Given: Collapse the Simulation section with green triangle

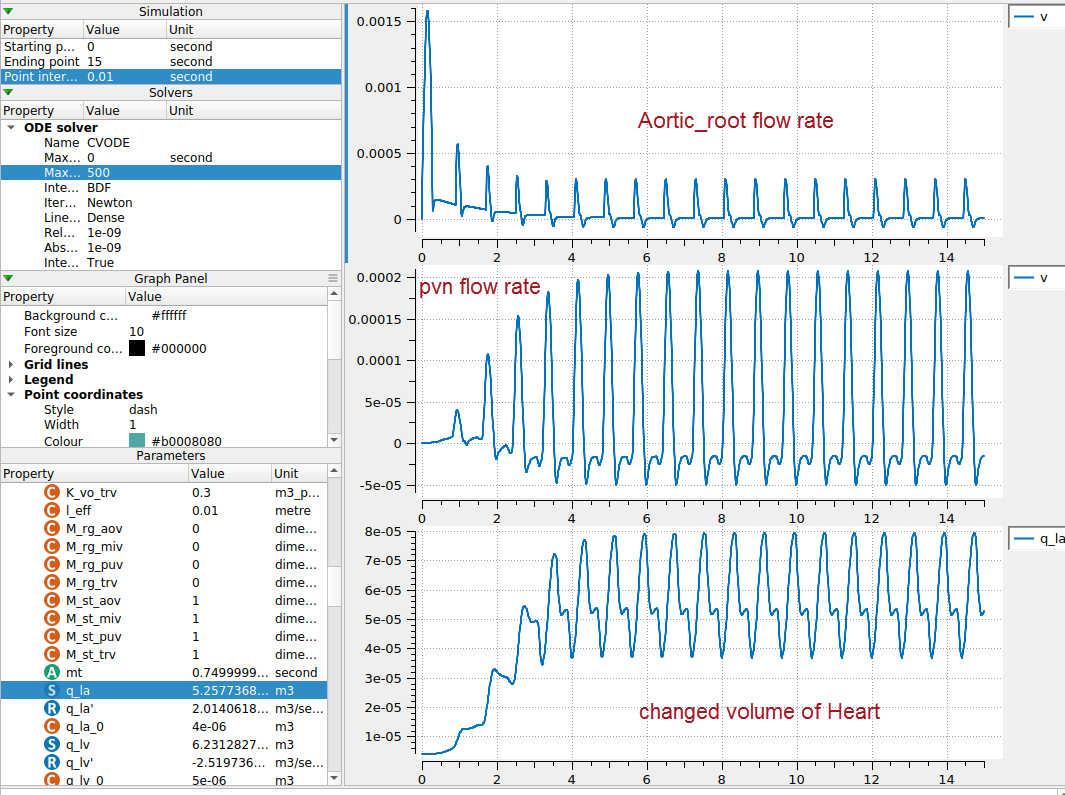Looking at the screenshot, I should (x=8, y=11).
